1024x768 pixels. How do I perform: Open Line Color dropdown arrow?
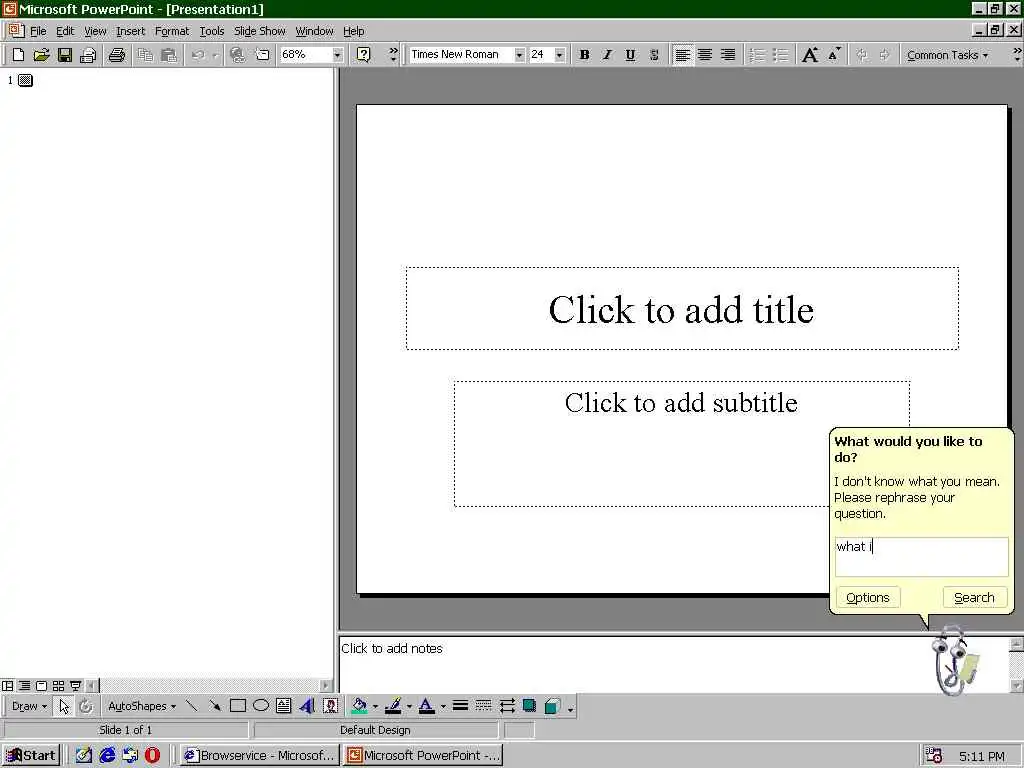pos(409,706)
